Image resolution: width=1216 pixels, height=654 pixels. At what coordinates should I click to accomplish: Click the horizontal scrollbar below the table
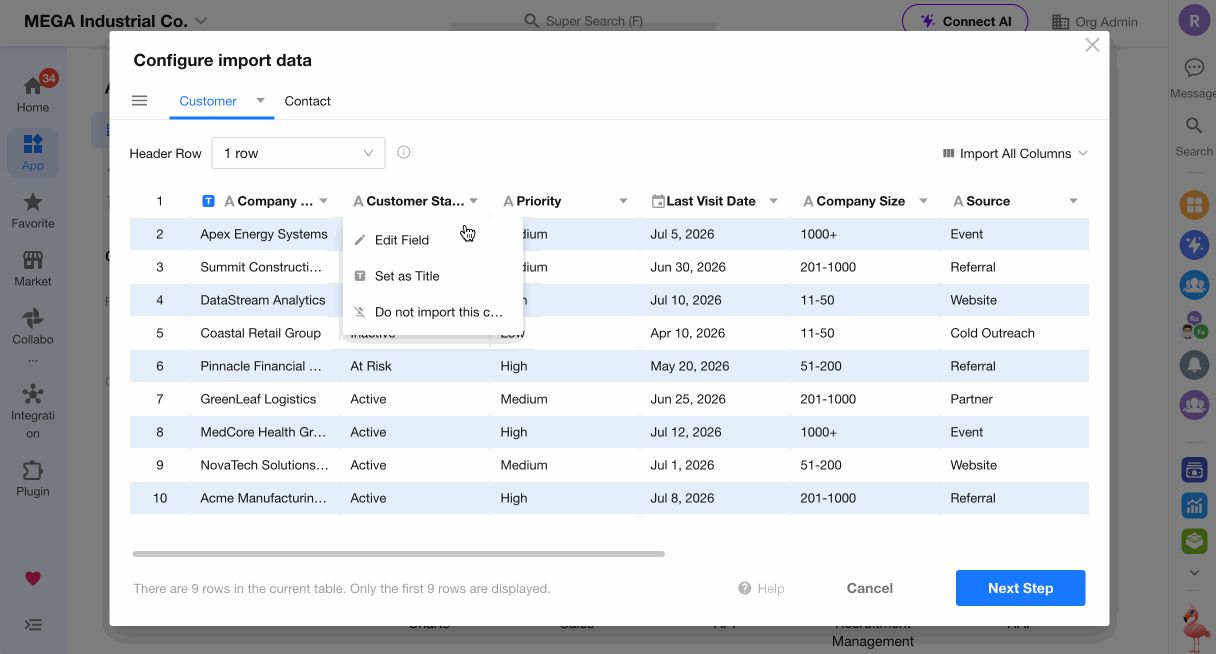pyautogui.click(x=398, y=553)
